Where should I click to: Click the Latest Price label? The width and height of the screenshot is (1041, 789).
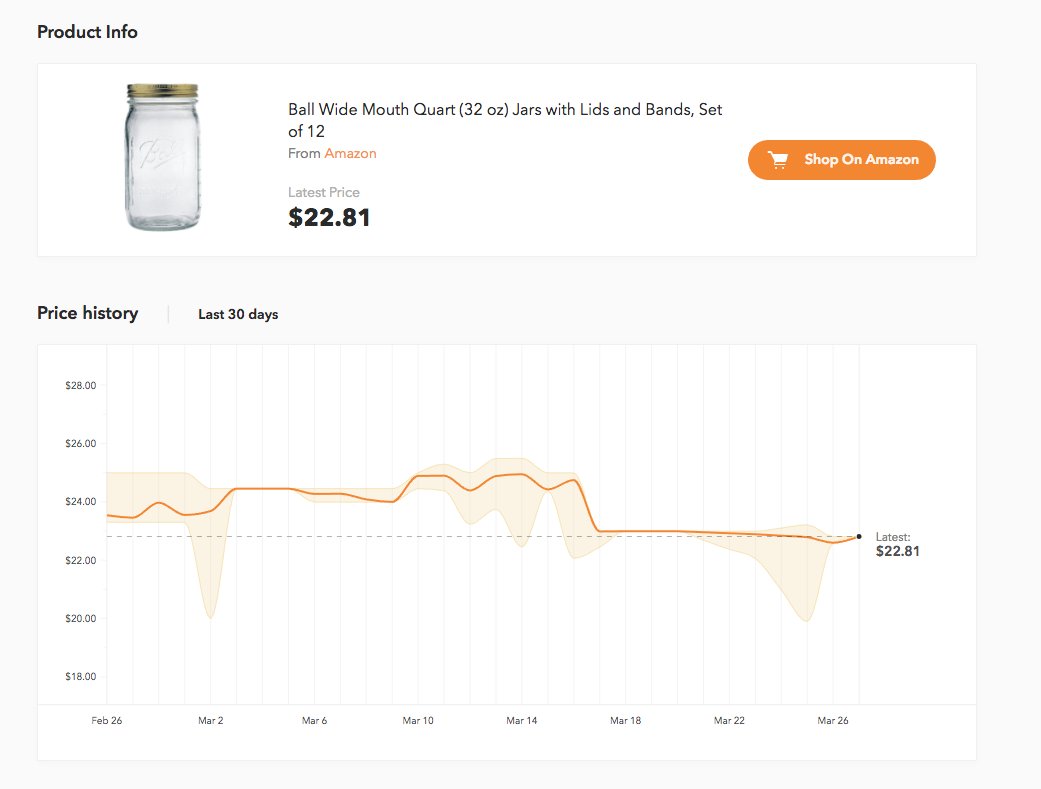(x=324, y=192)
